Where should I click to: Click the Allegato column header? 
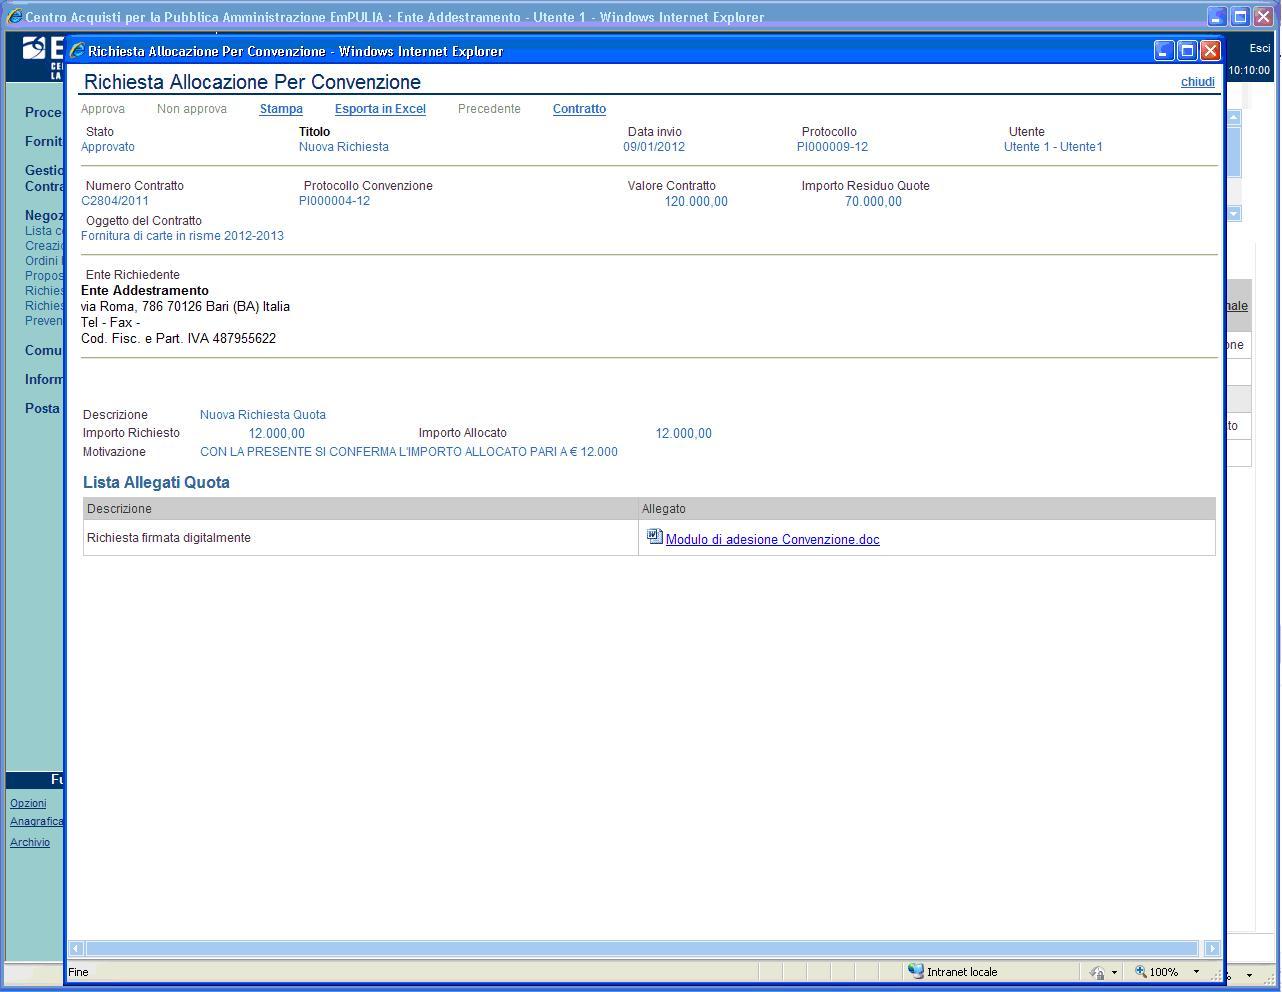(927, 509)
